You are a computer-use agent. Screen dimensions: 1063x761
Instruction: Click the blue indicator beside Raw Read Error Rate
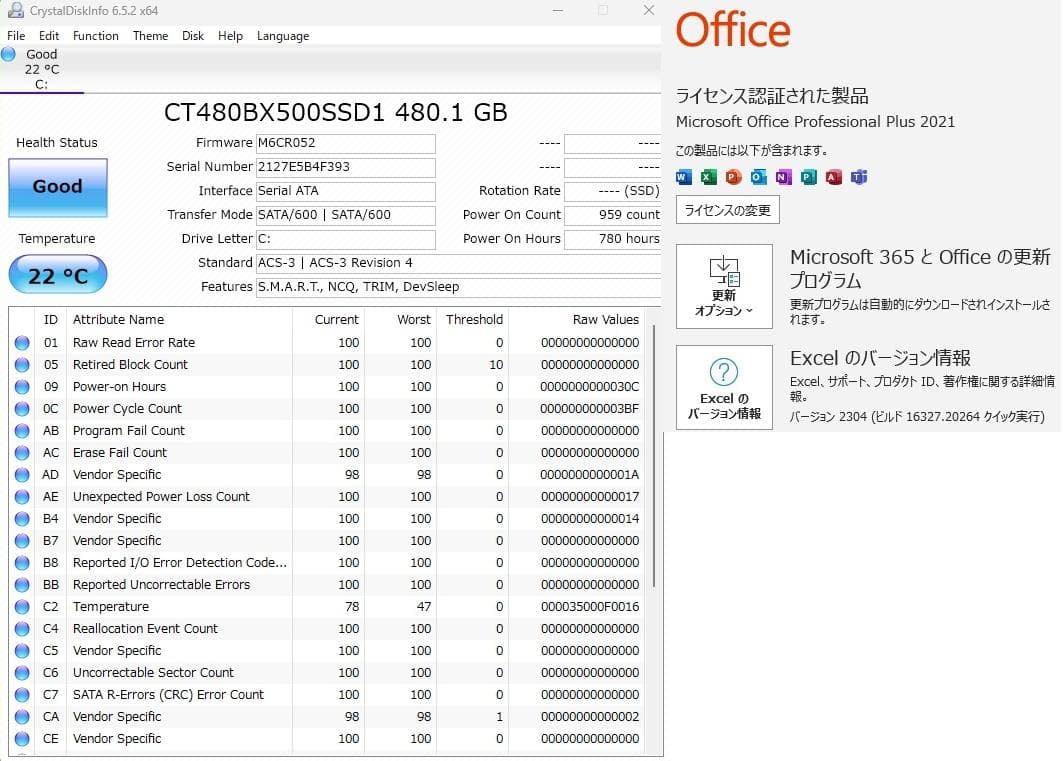click(x=24, y=342)
